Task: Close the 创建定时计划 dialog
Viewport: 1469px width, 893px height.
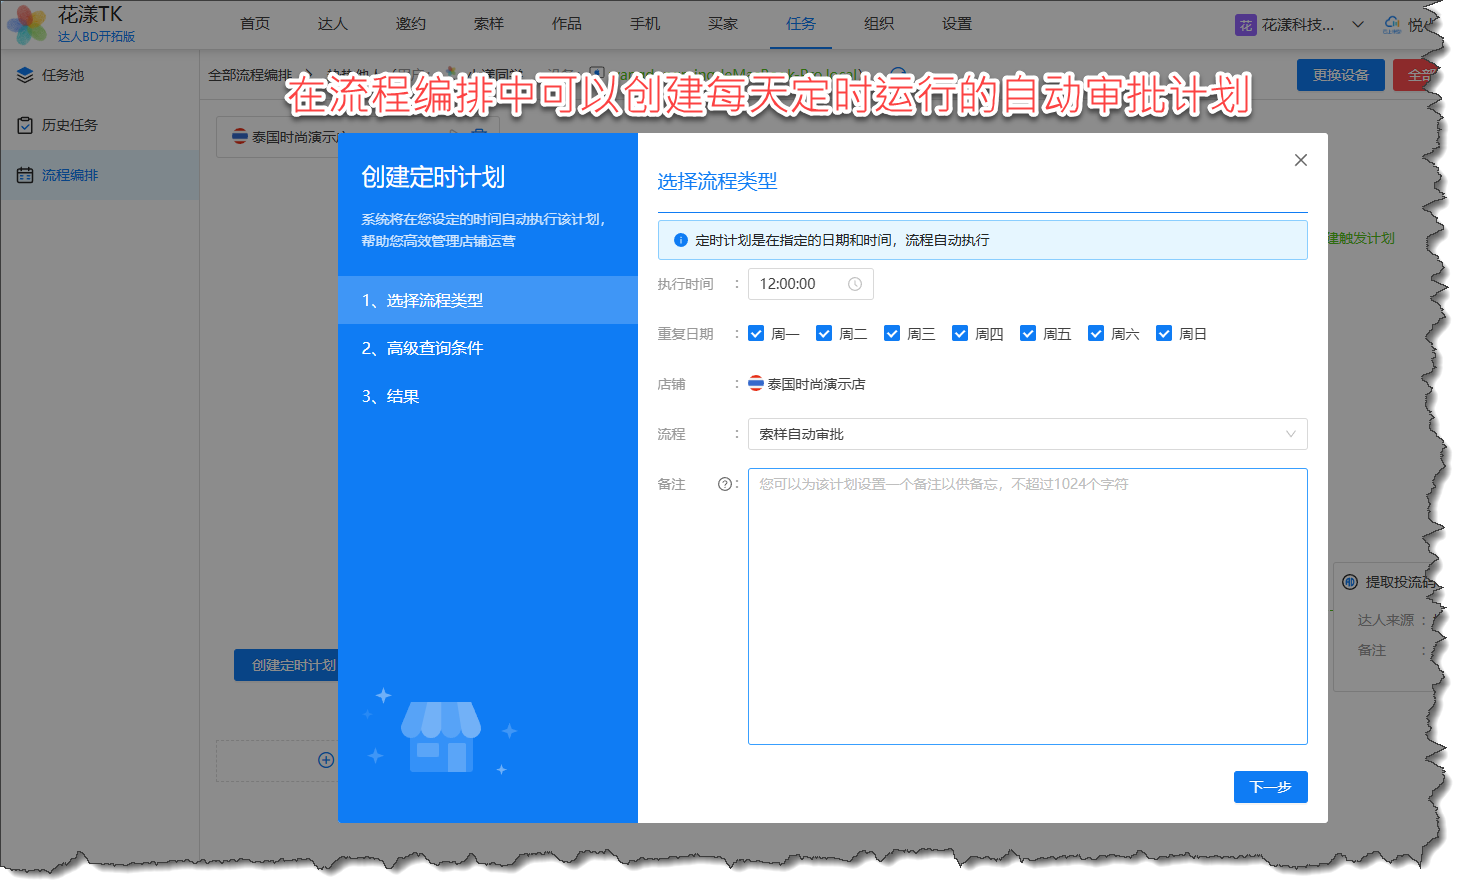Action: 1300,160
